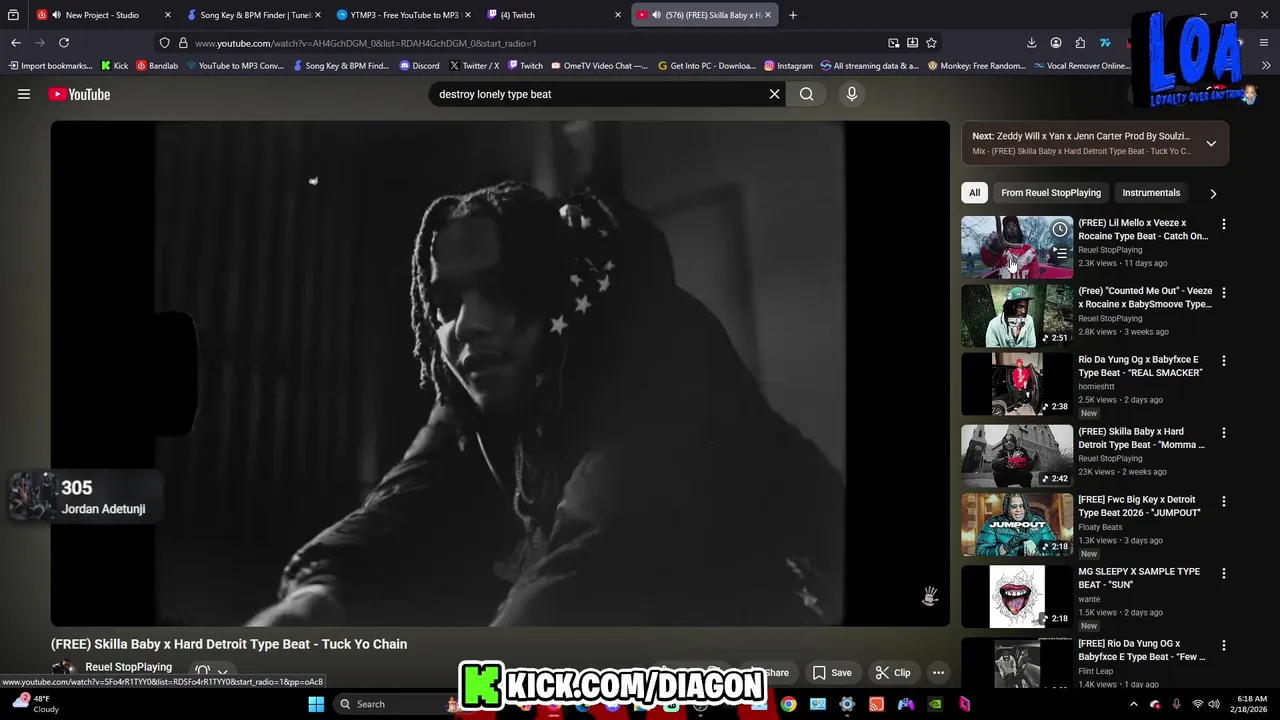The height and width of the screenshot is (720, 1280).
Task: Open the 'MG SLEEPY X SAMPLE TYPE BEAT' title
Action: (1139, 578)
